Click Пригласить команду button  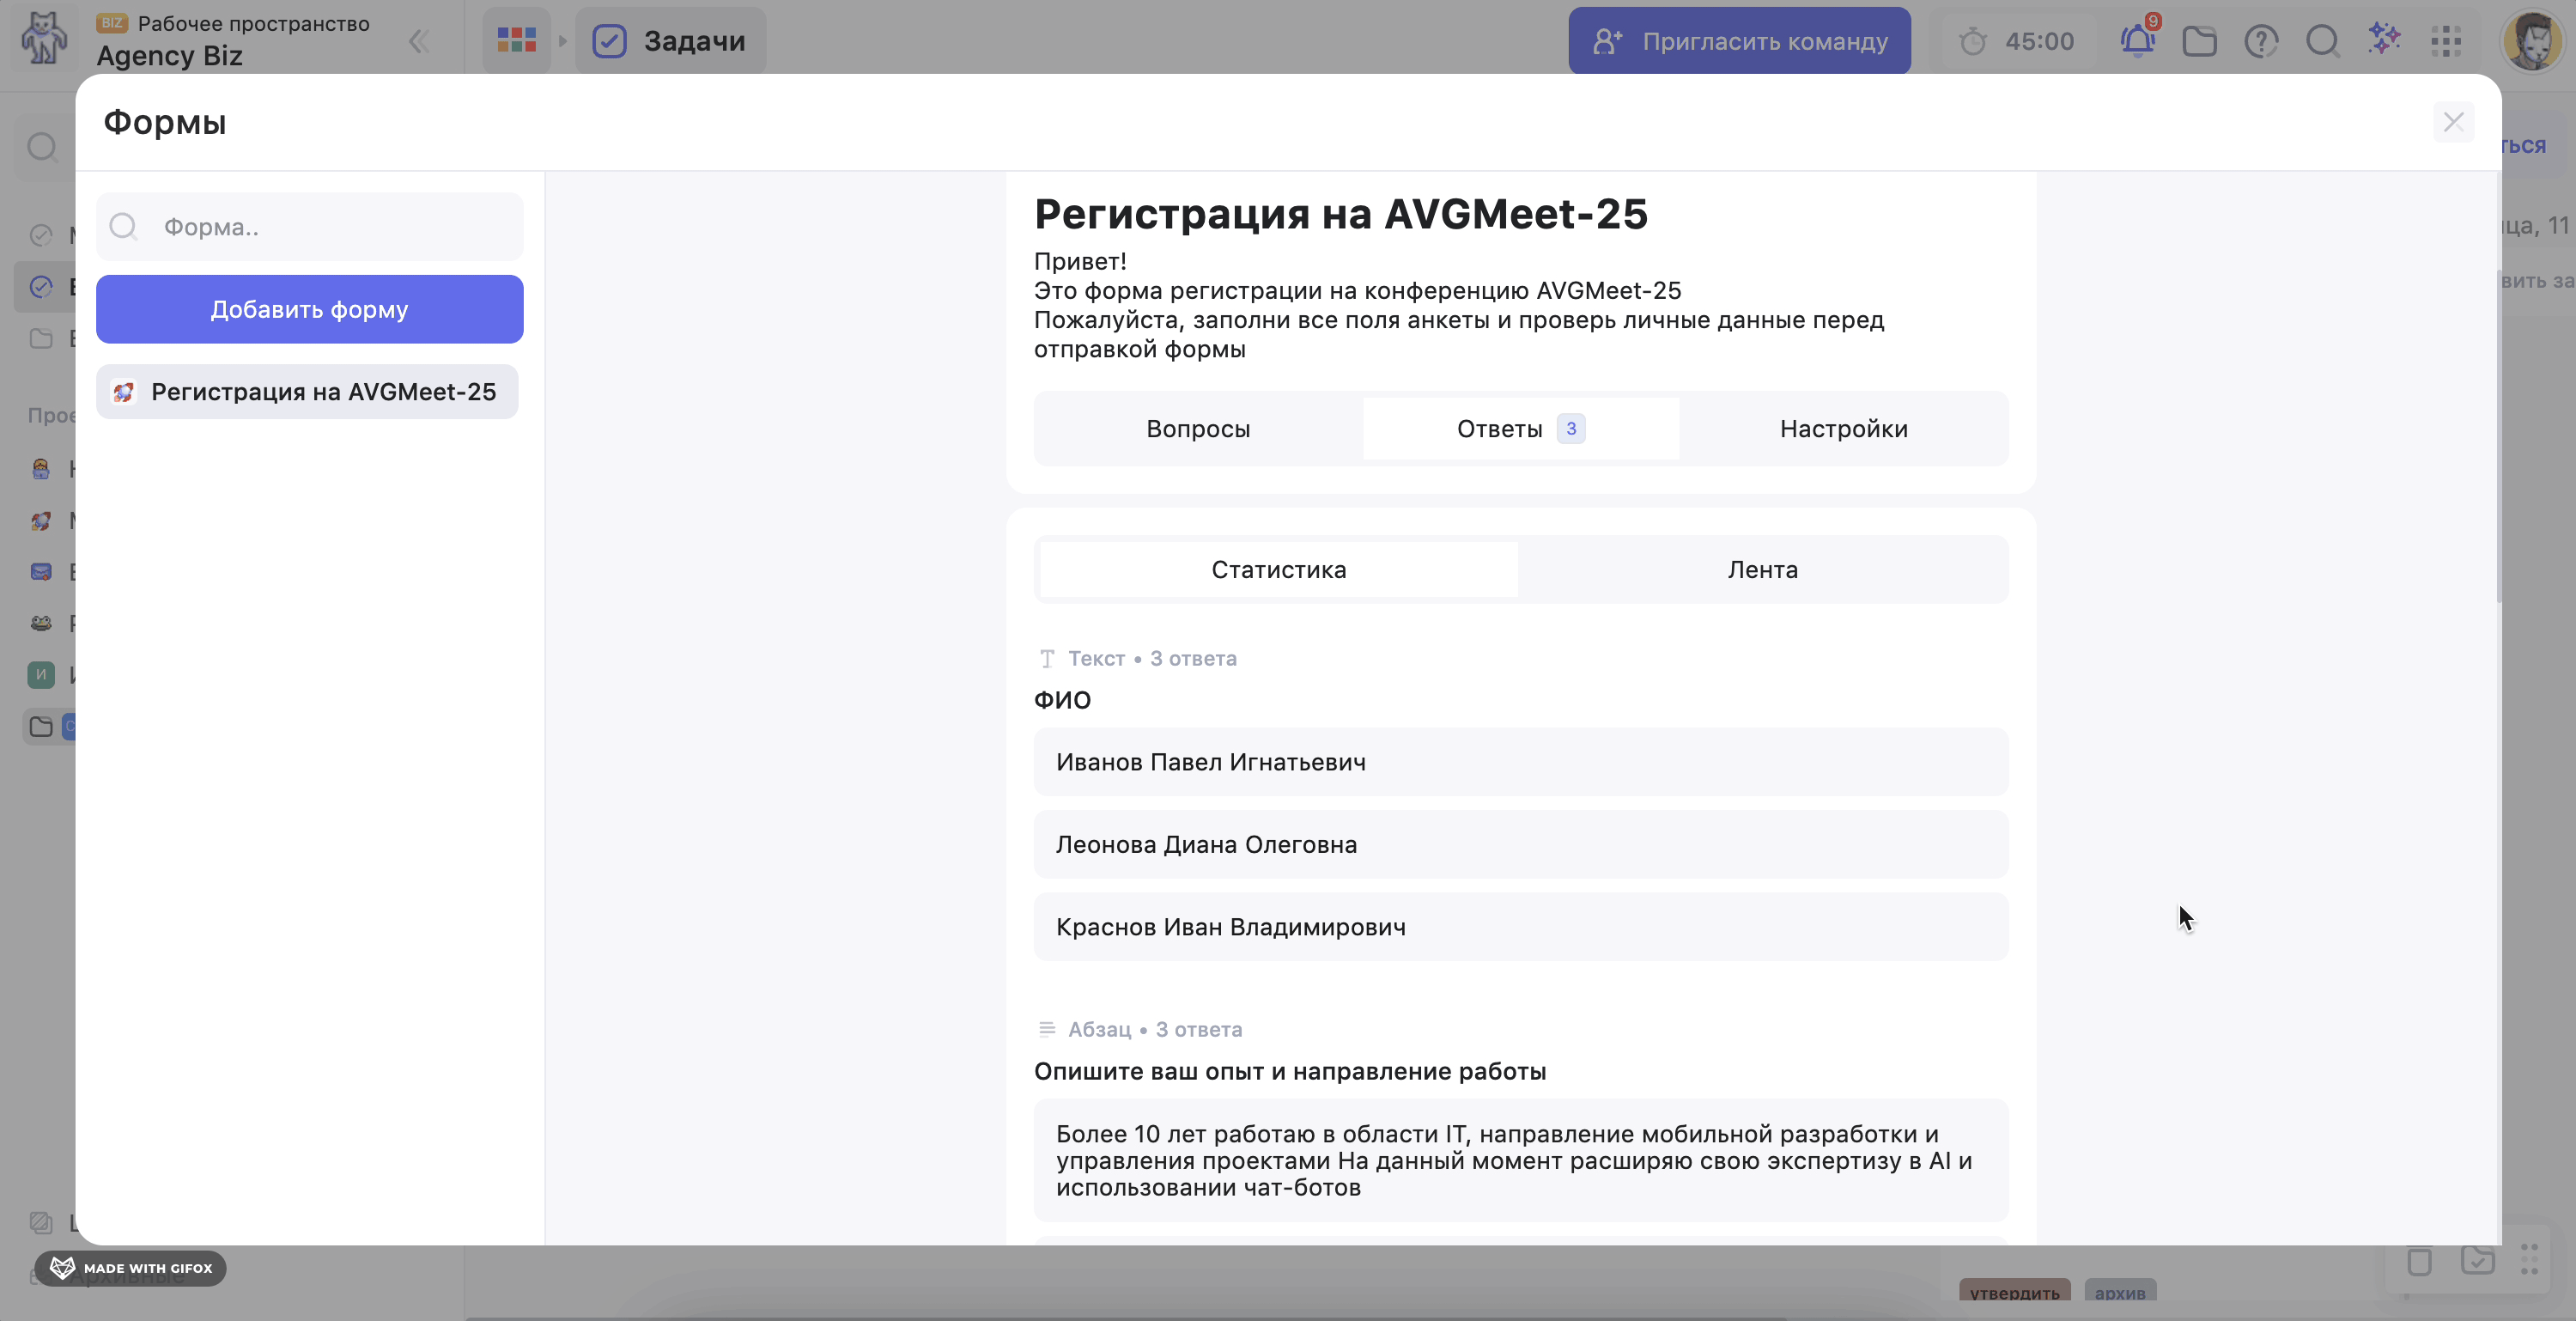1739,41
